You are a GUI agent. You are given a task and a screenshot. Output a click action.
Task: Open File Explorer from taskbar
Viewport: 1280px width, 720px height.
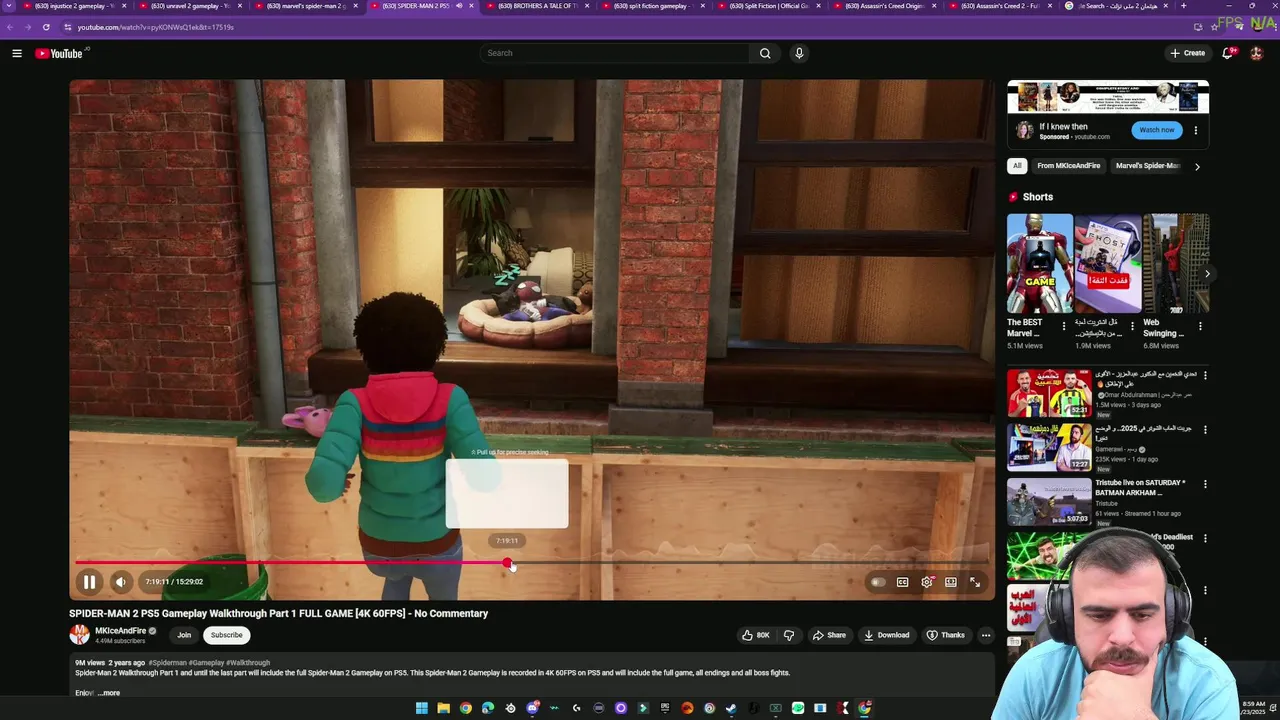click(x=443, y=708)
